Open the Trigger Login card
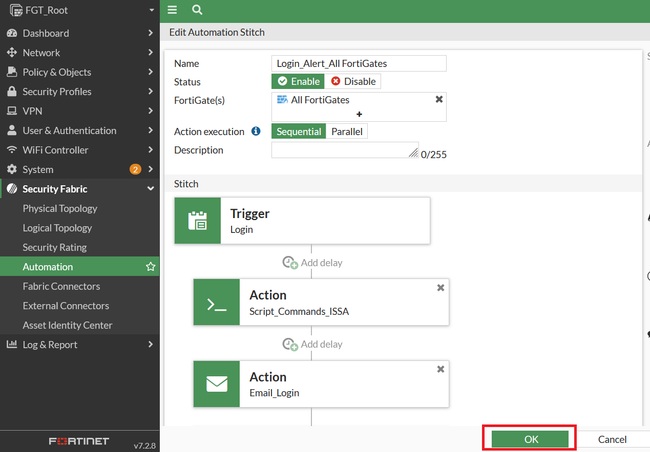650x452 pixels. [x=303, y=221]
